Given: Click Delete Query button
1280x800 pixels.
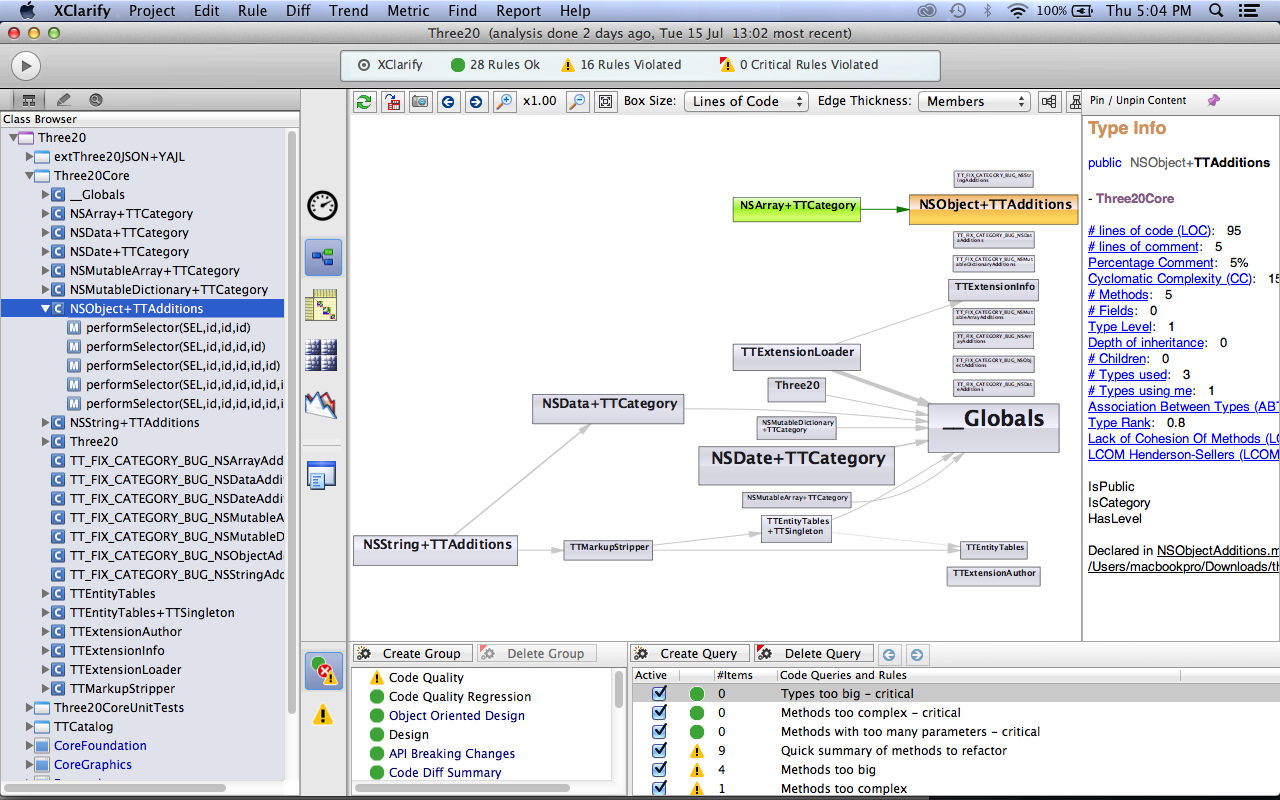Looking at the screenshot, I should [814, 654].
